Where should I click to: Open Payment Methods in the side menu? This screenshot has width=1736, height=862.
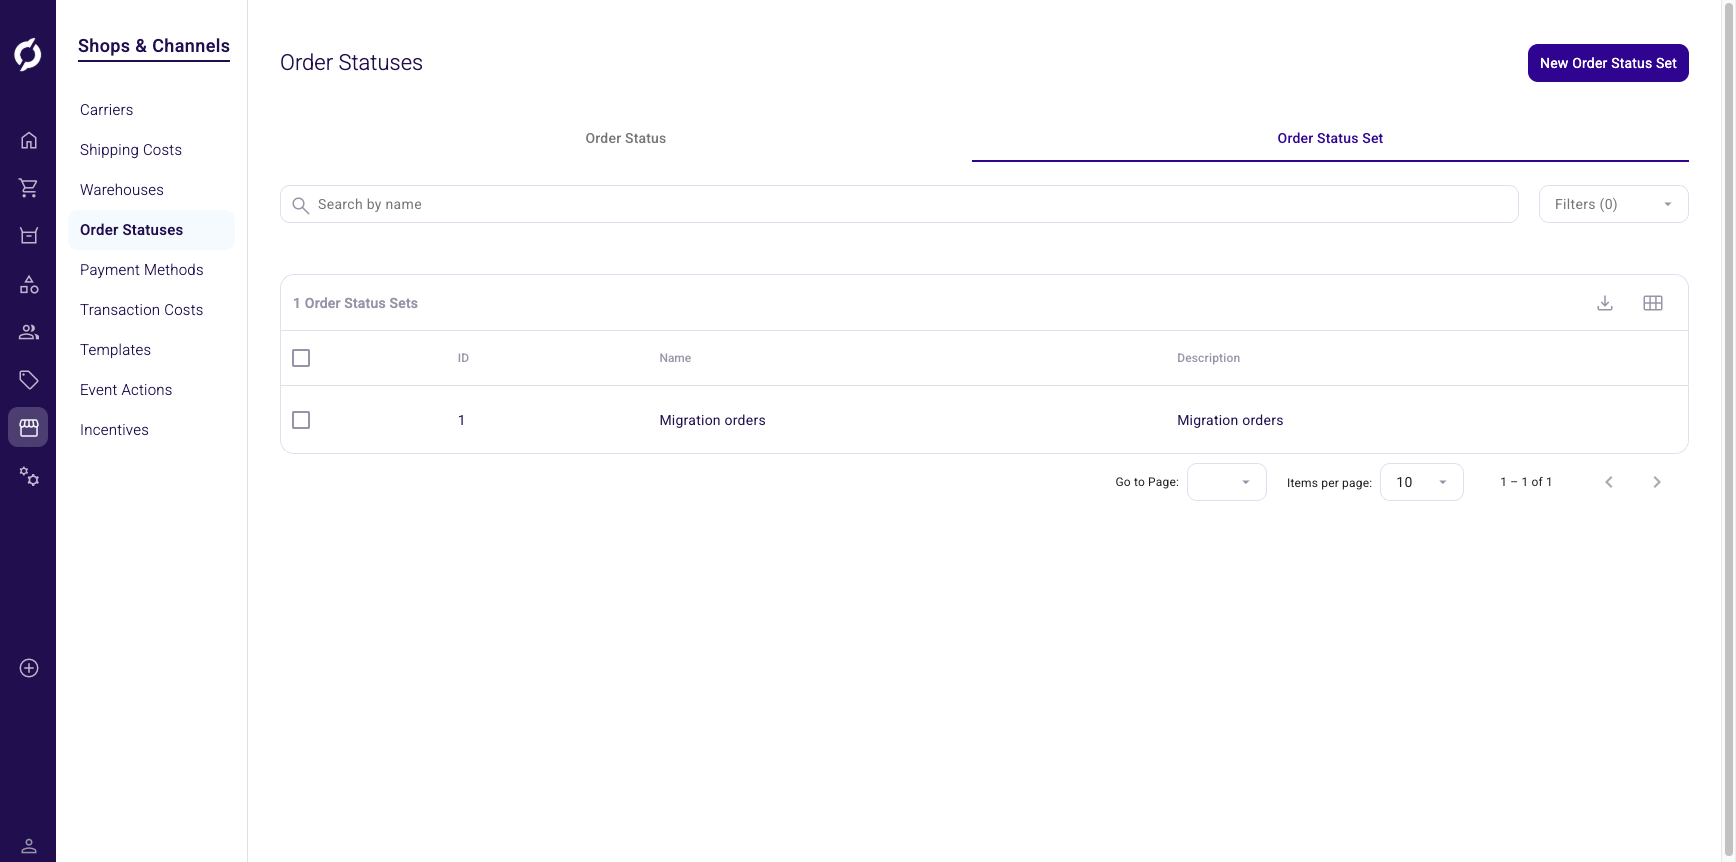pyautogui.click(x=142, y=270)
